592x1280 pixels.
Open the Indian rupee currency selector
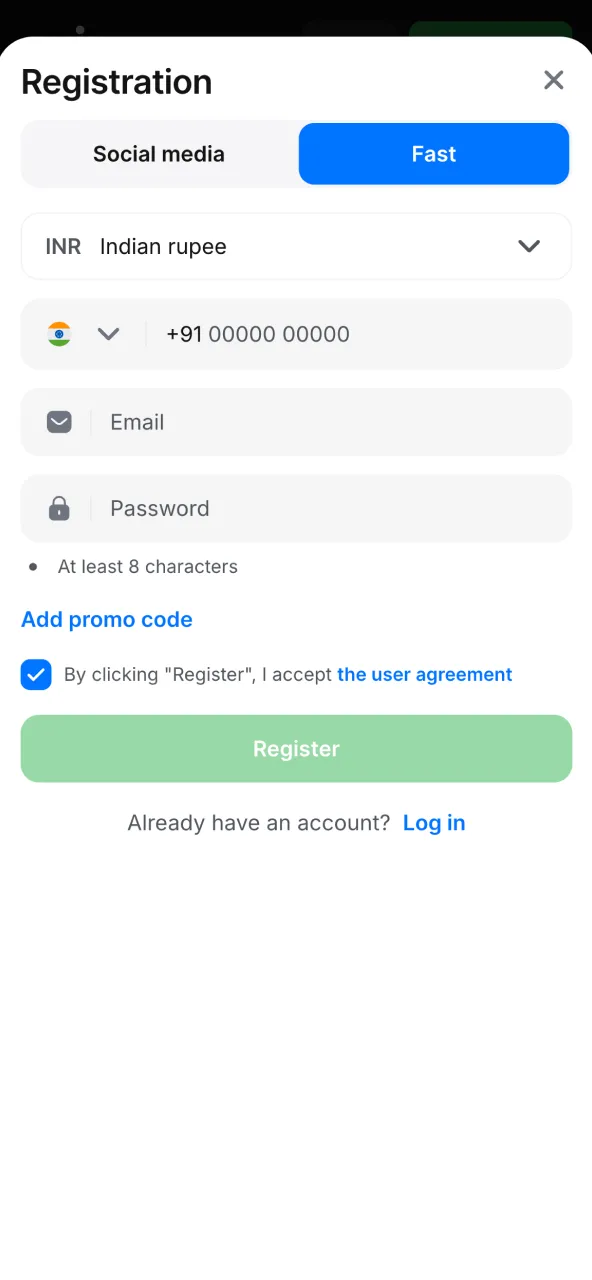[296, 246]
